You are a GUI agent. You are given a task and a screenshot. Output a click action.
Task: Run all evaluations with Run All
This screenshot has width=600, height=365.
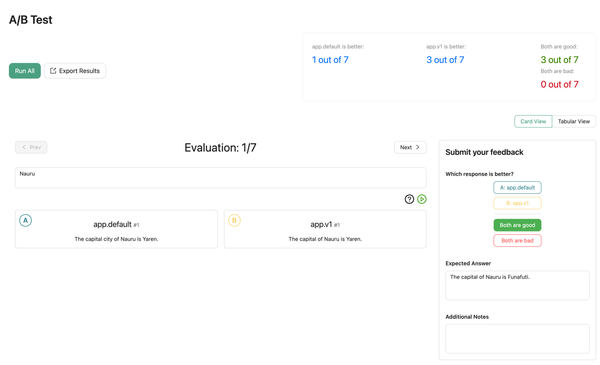tap(25, 71)
